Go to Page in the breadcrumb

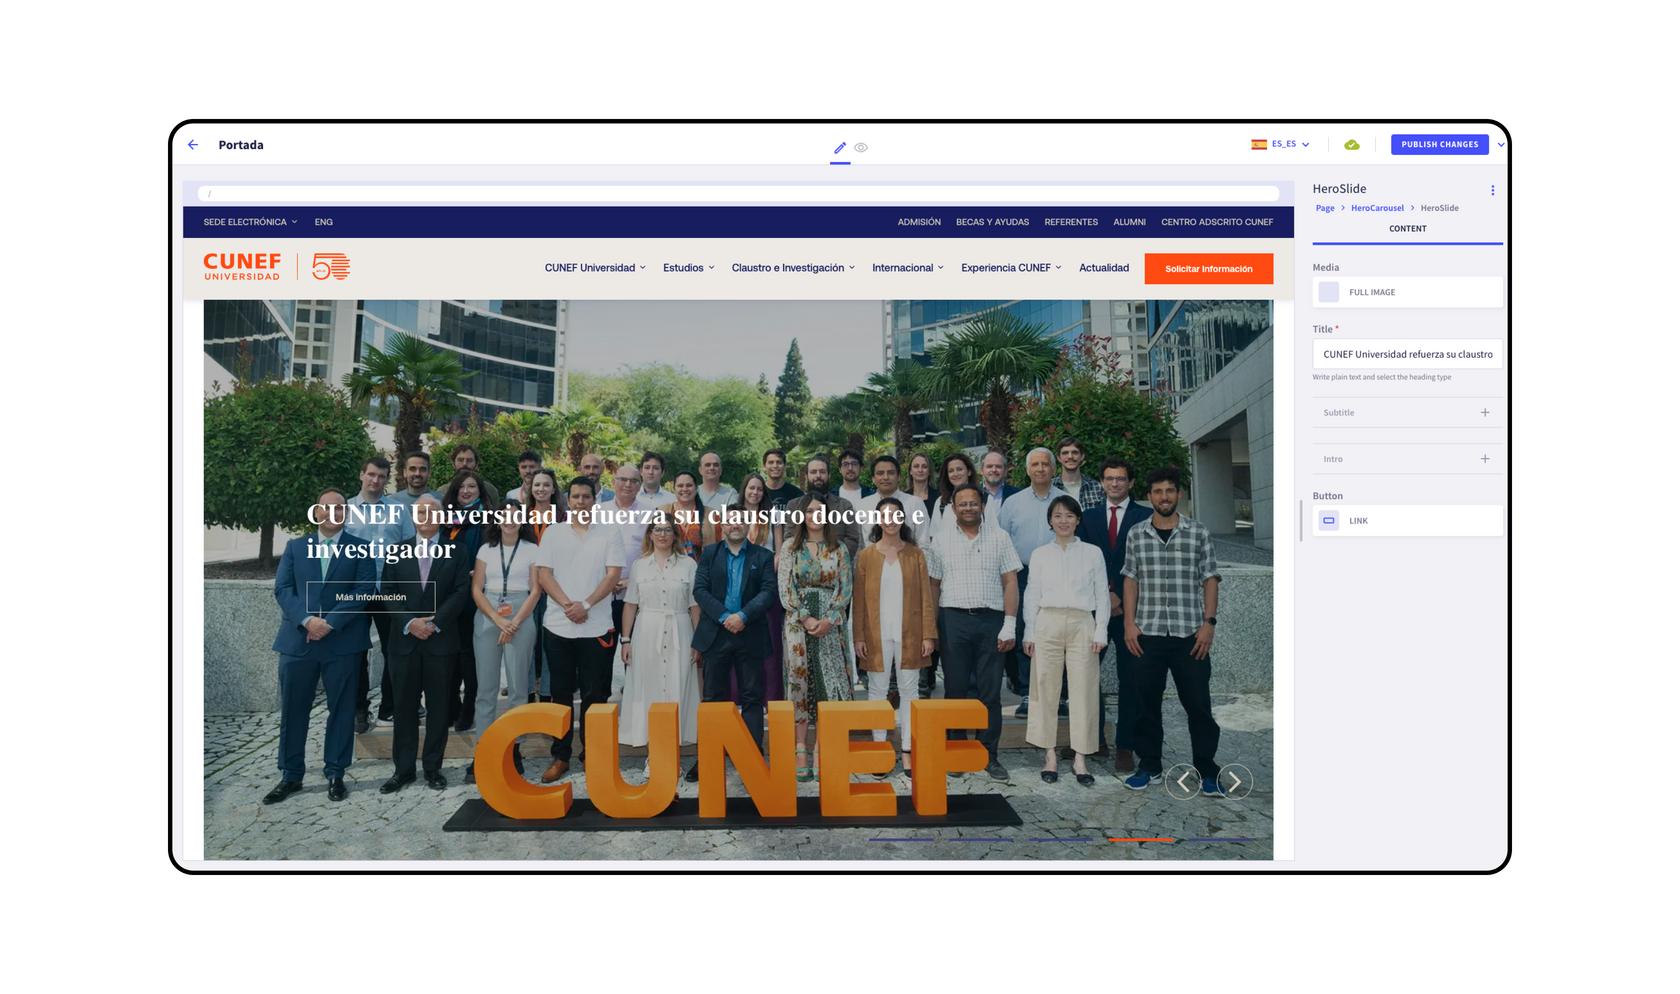click(x=1325, y=208)
